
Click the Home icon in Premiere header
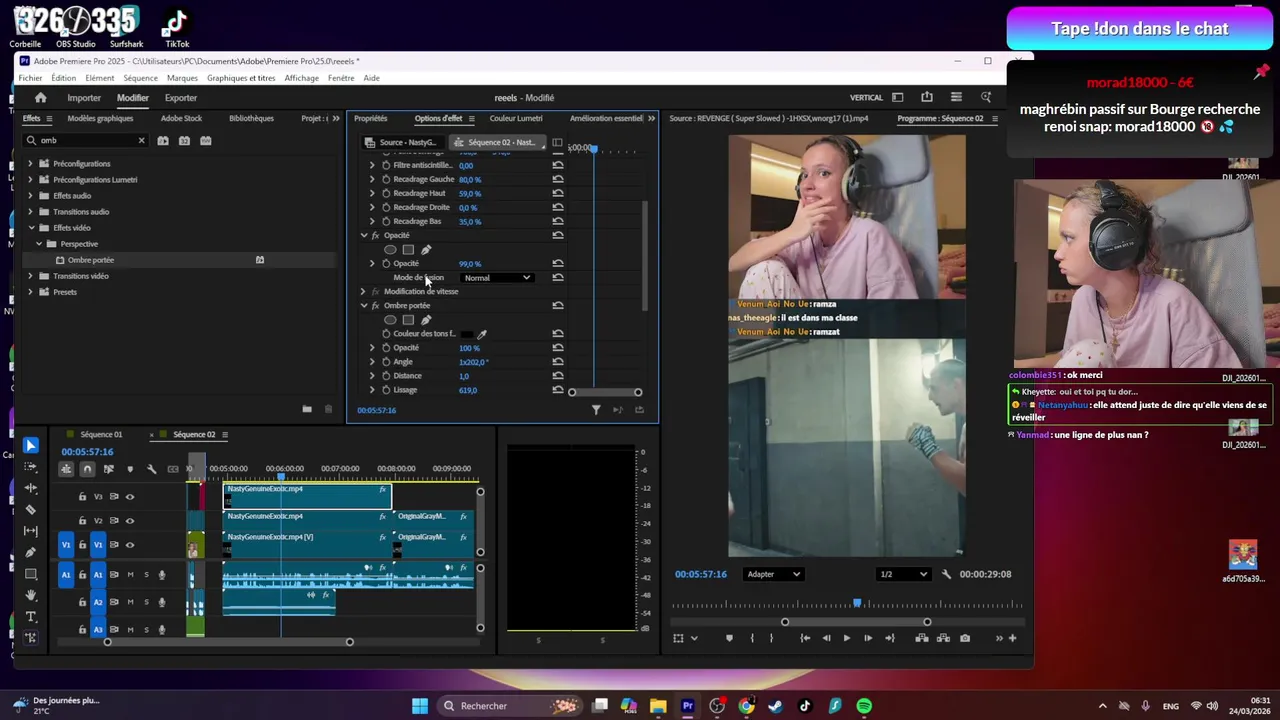coord(40,97)
